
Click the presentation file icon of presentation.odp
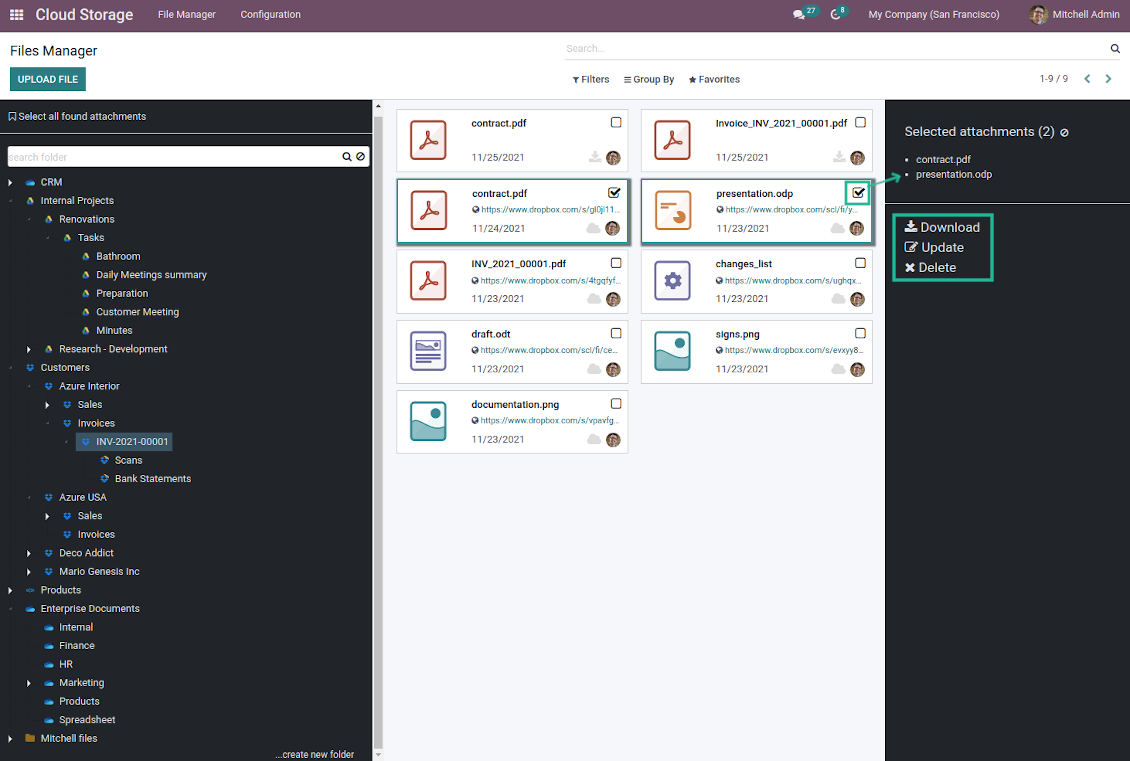(x=673, y=210)
